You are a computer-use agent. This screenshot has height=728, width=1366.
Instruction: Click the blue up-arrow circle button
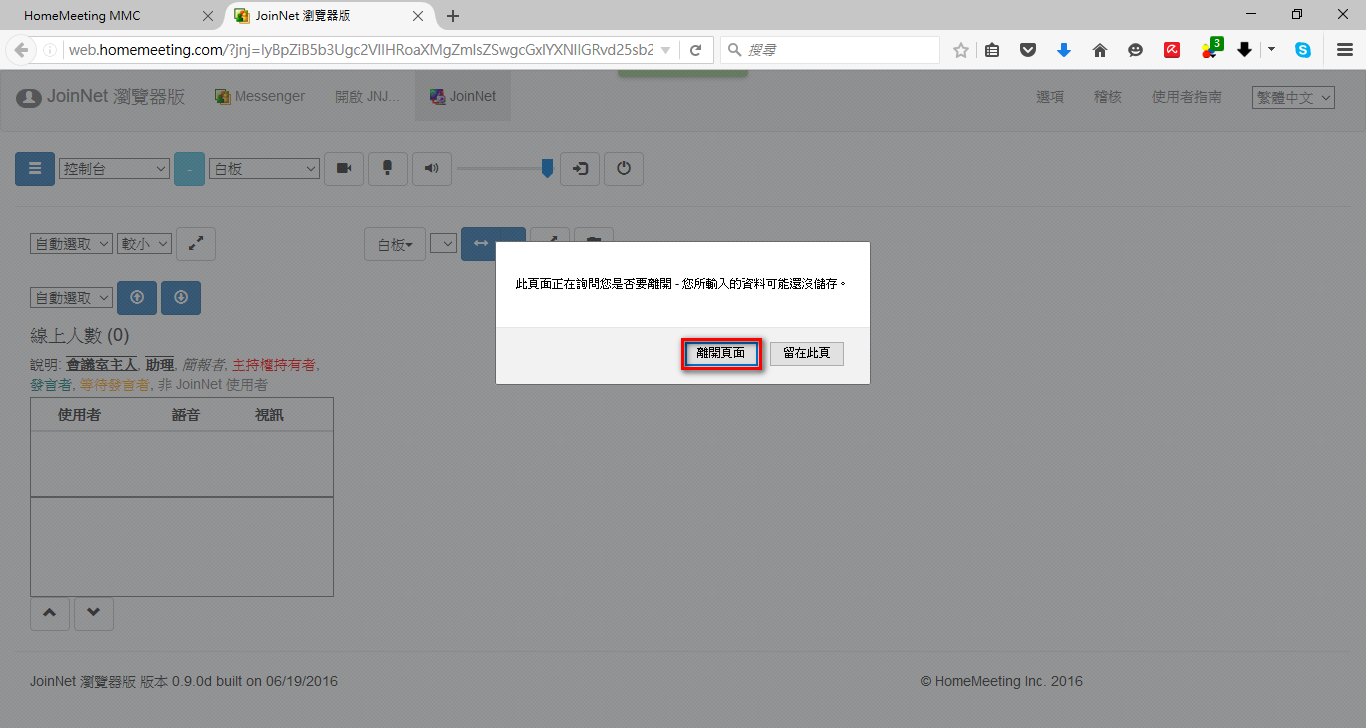pos(137,297)
